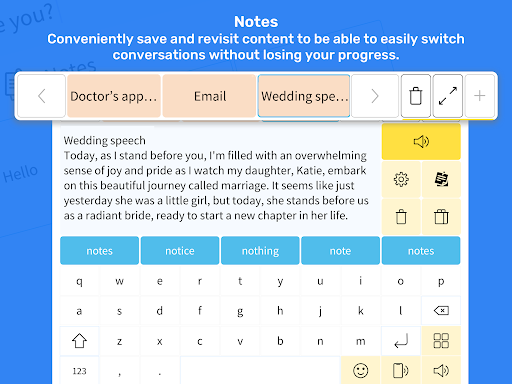Click the trash icon in notes toolbar
Viewport: 512px width, 384px height.
pos(416,96)
